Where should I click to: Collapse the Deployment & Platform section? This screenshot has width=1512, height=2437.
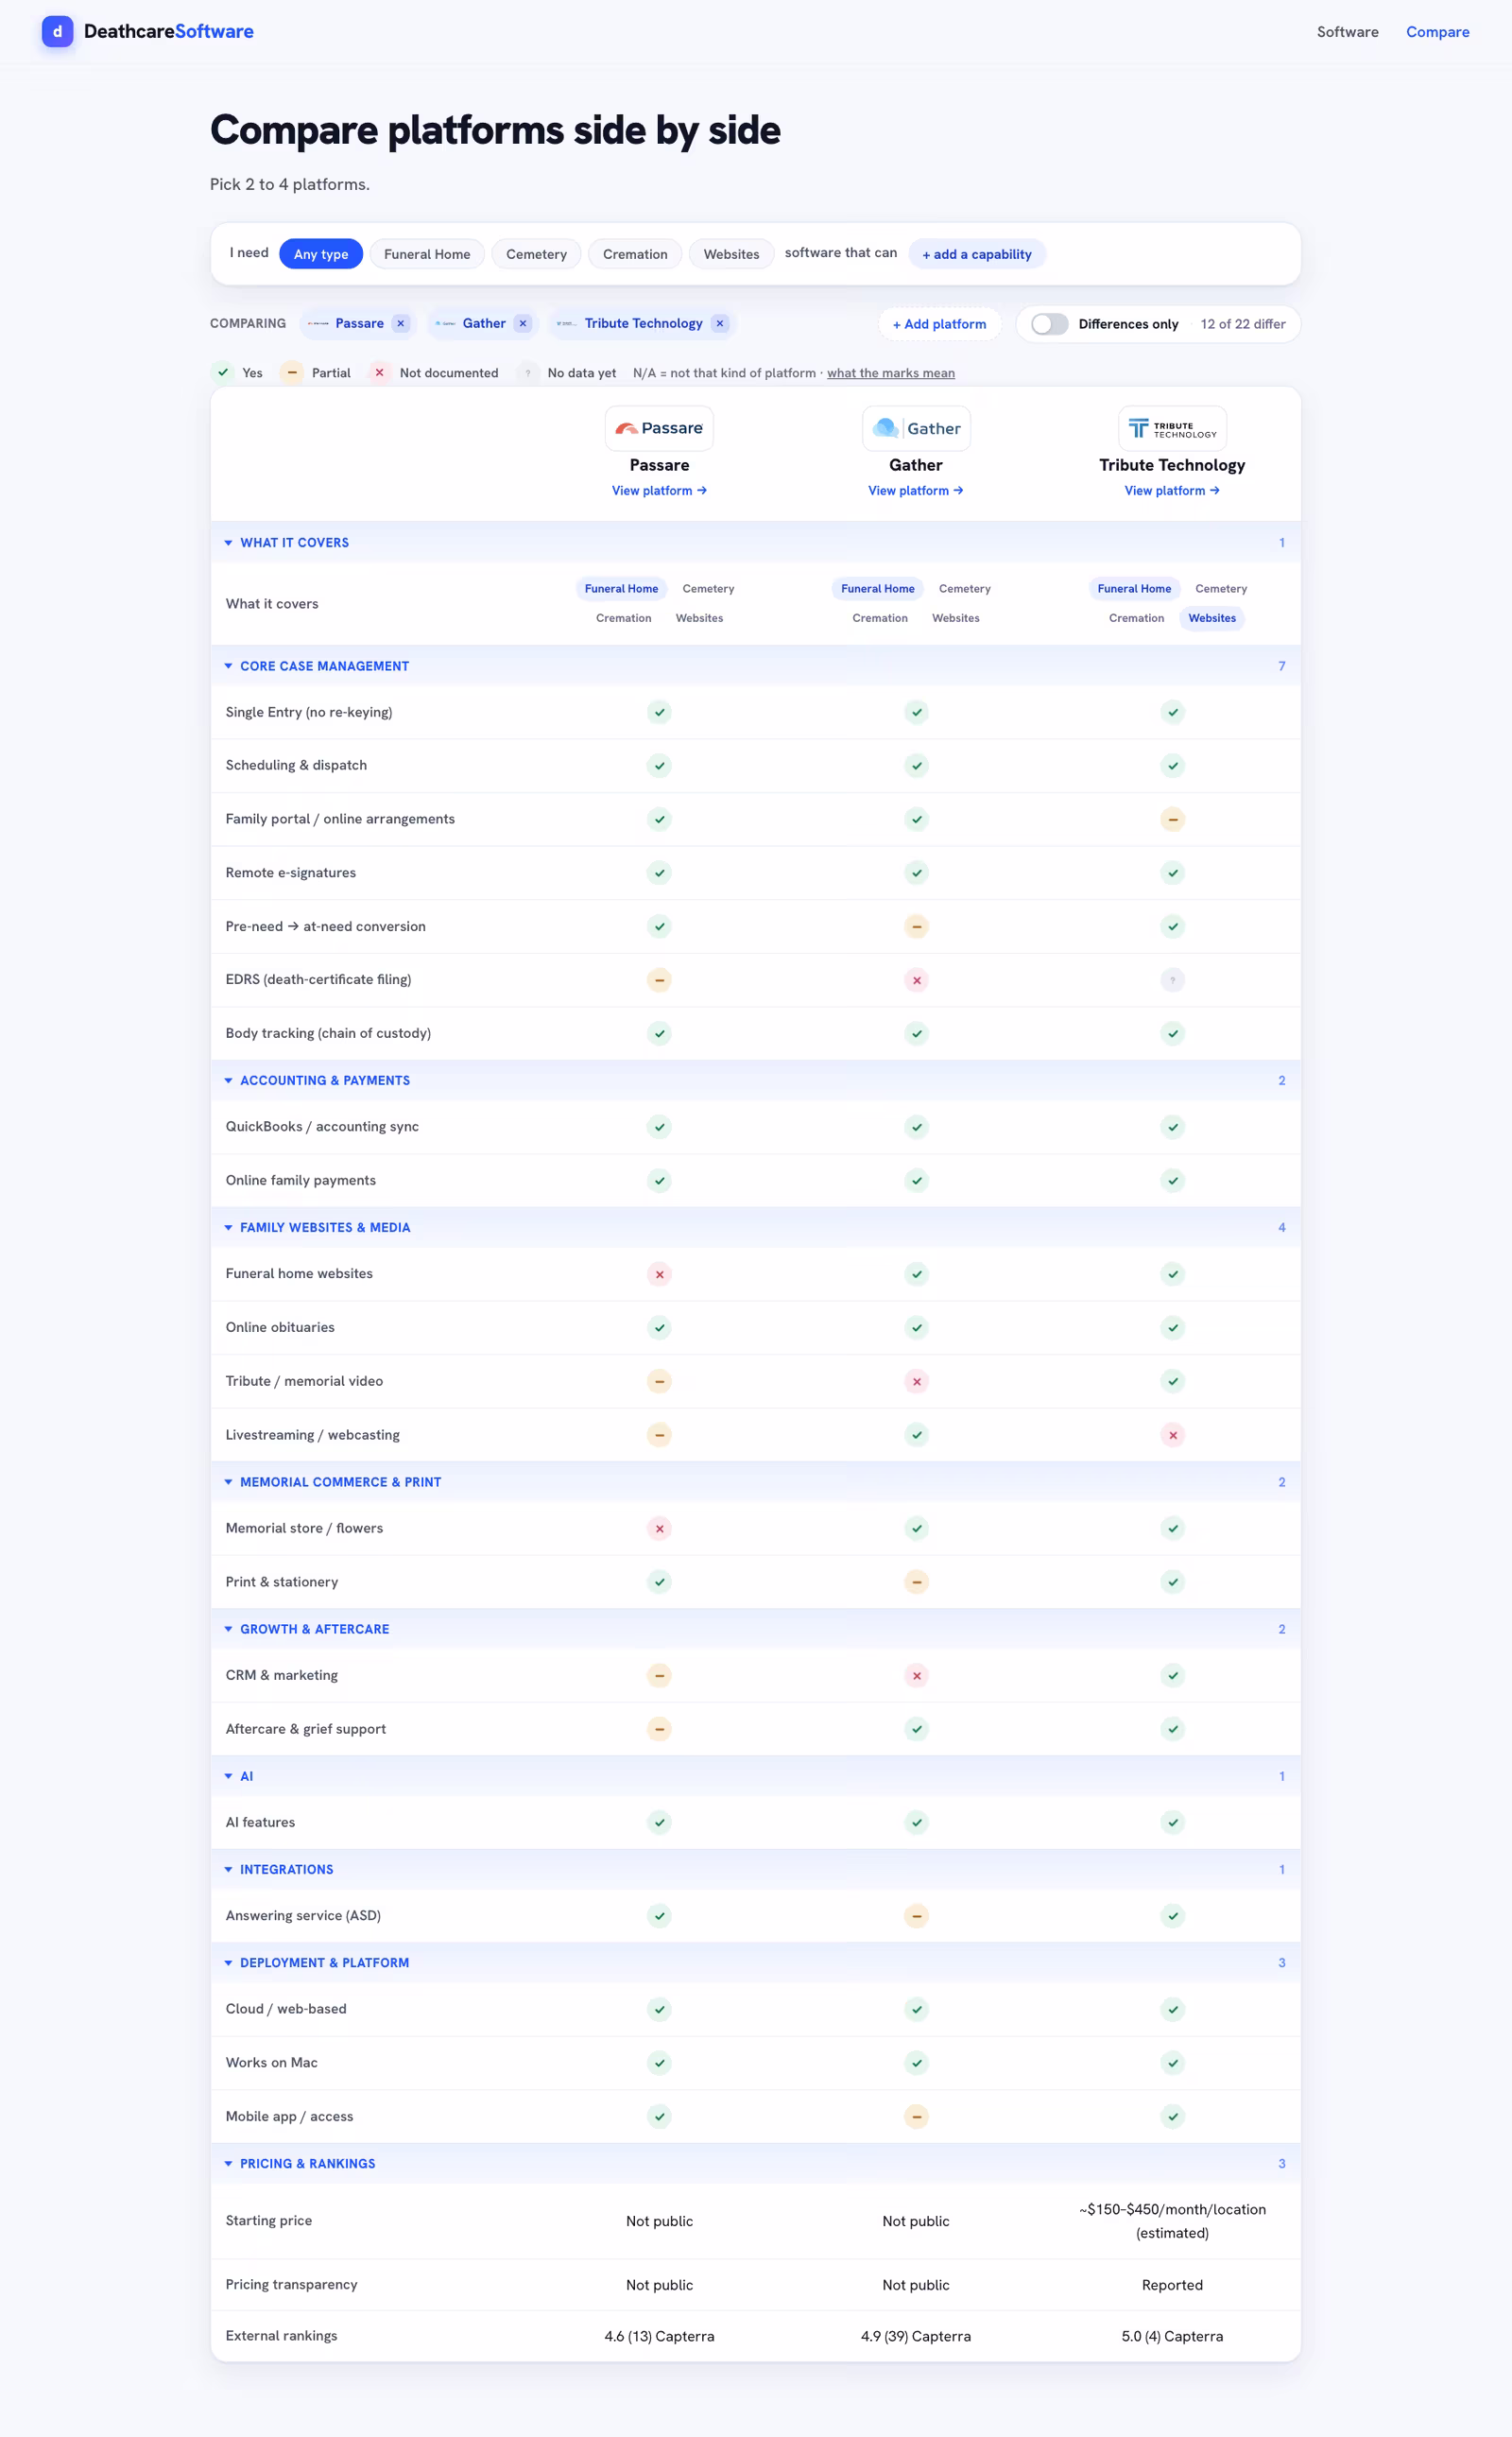pos(755,1963)
